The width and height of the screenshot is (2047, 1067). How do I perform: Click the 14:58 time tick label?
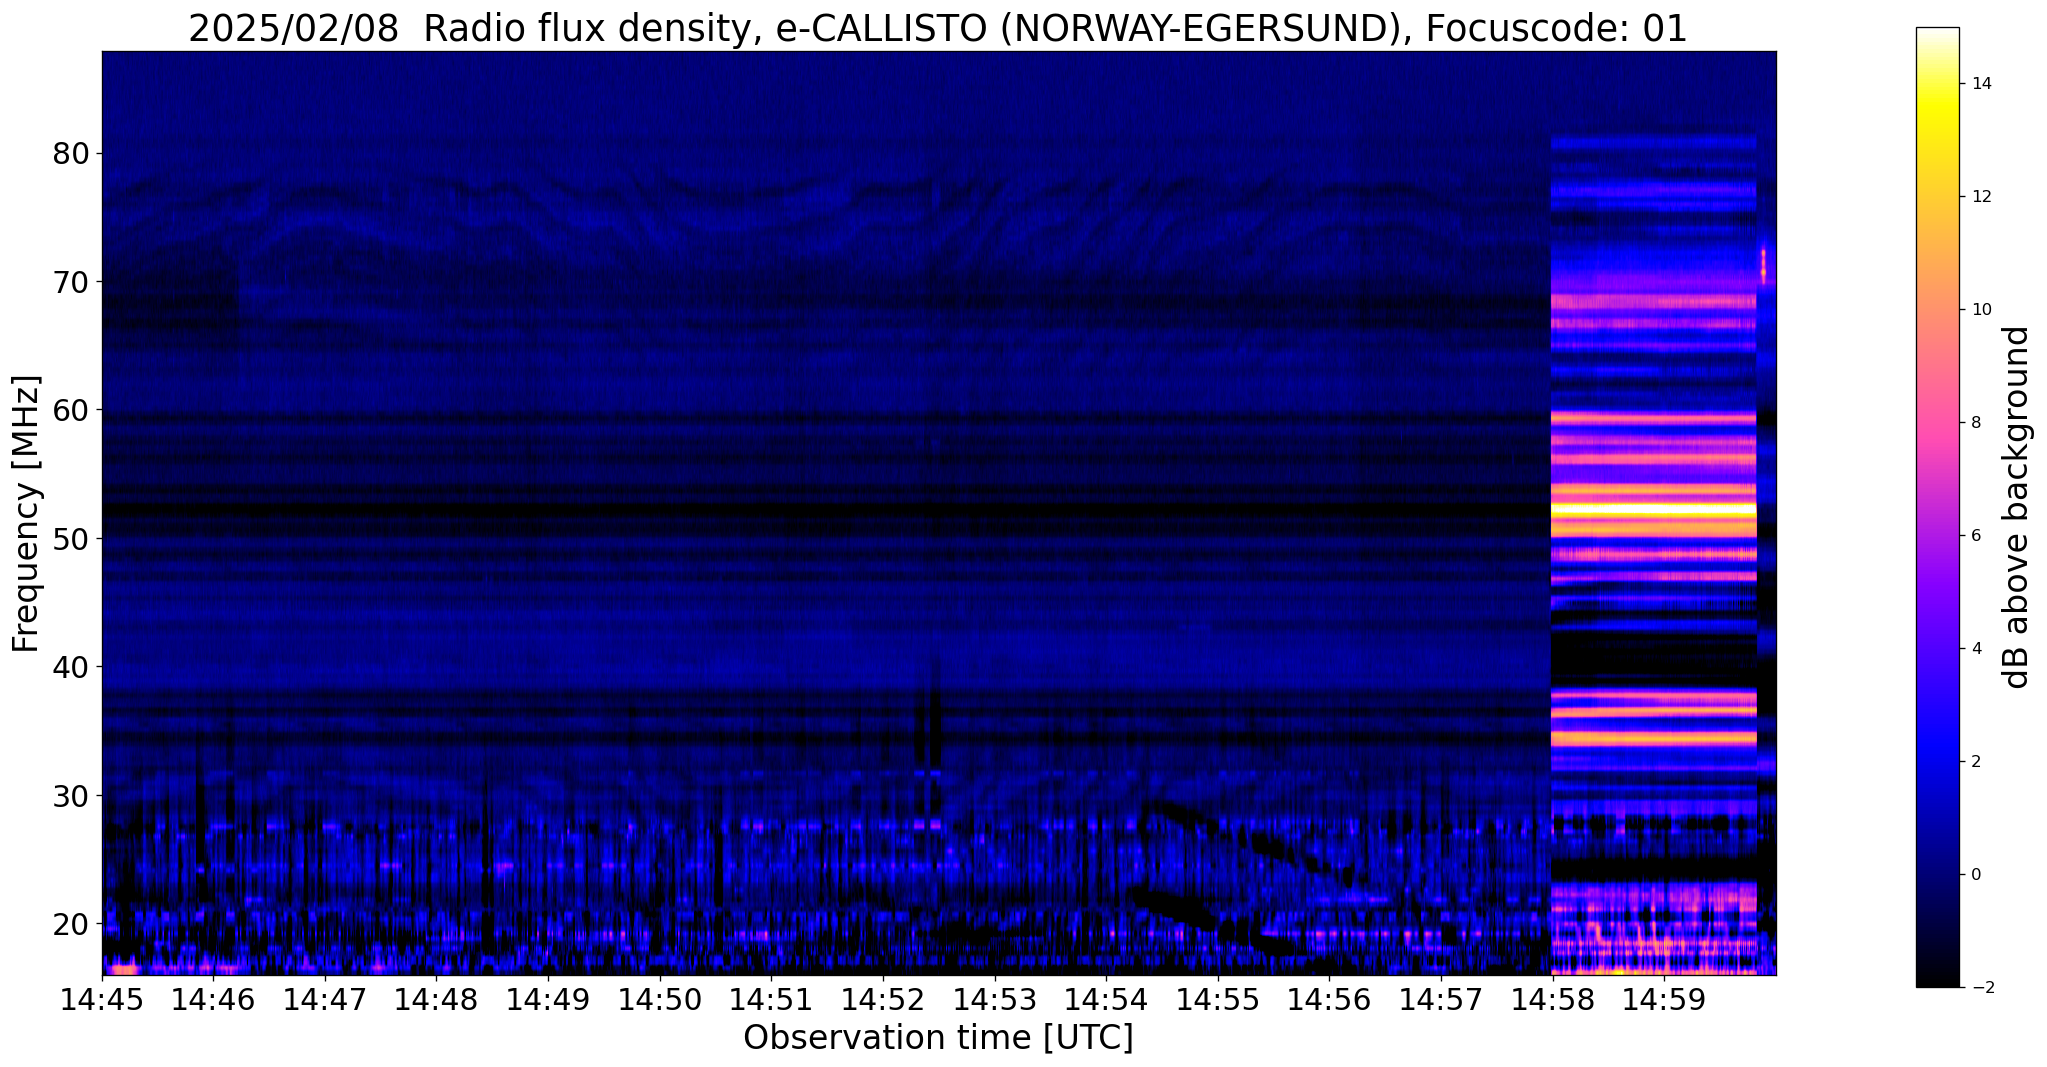1552,998
